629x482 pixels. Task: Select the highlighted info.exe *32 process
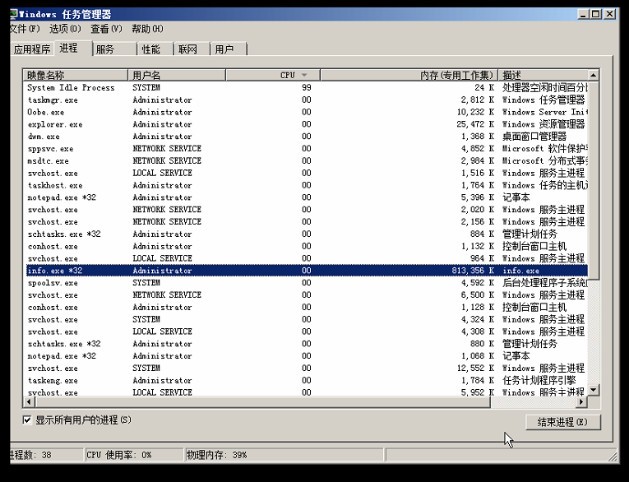point(306,271)
